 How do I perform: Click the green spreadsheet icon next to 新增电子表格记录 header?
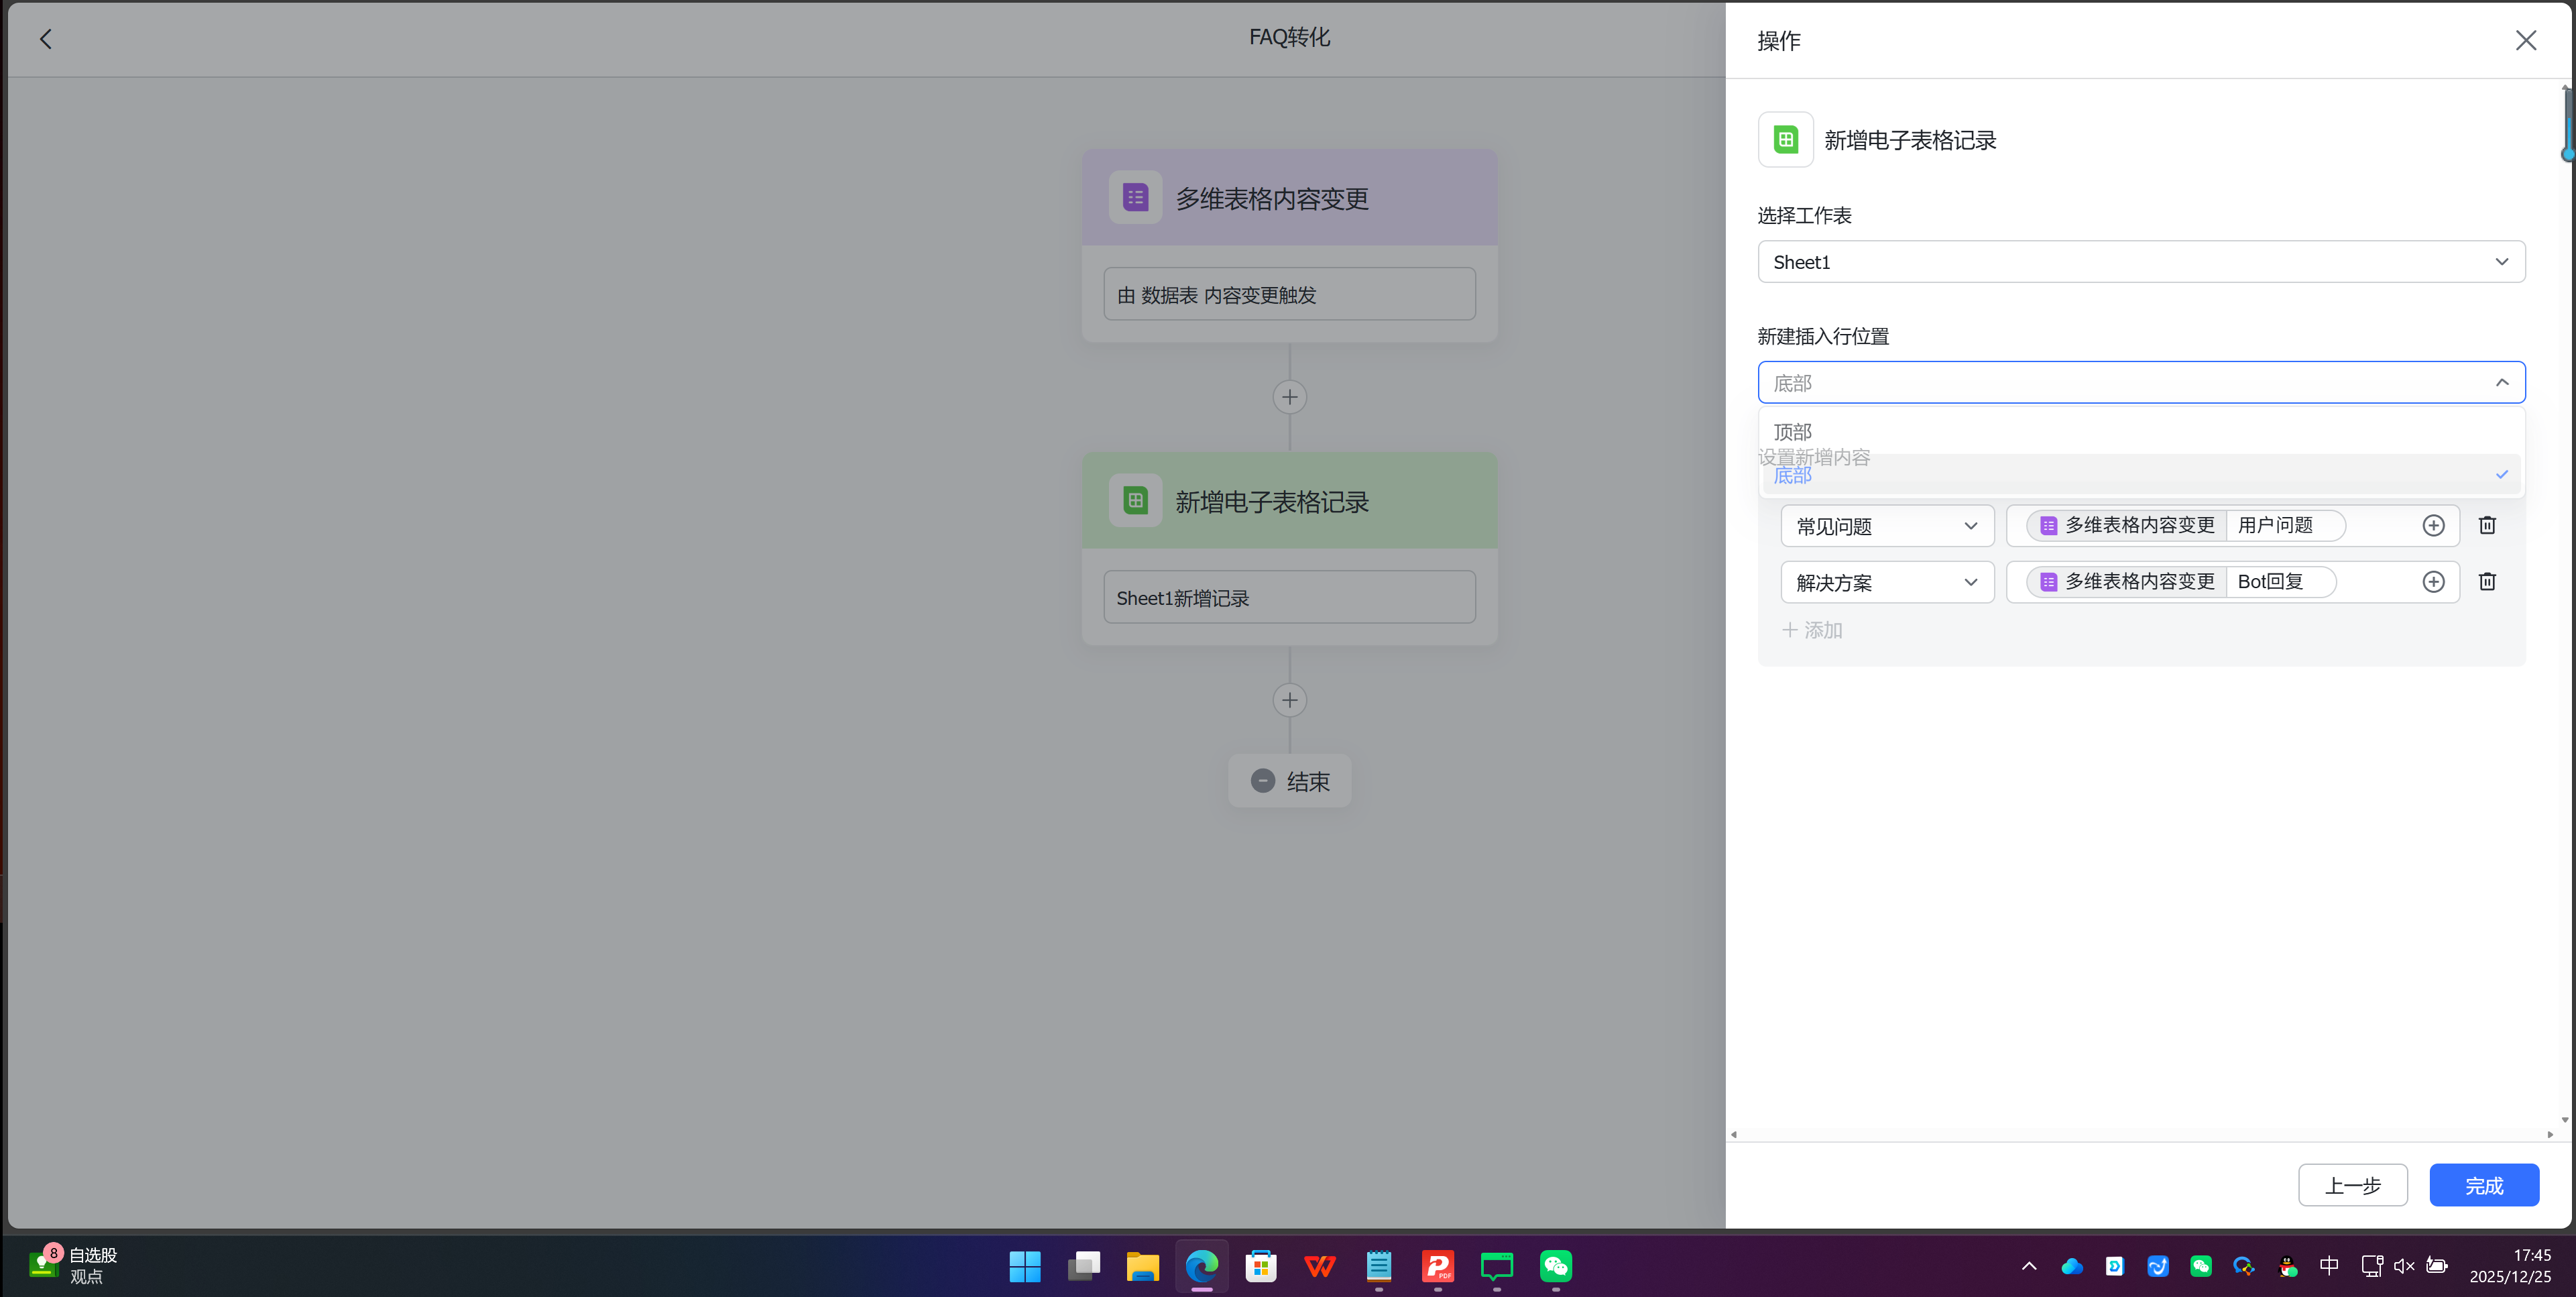pyautogui.click(x=1786, y=139)
